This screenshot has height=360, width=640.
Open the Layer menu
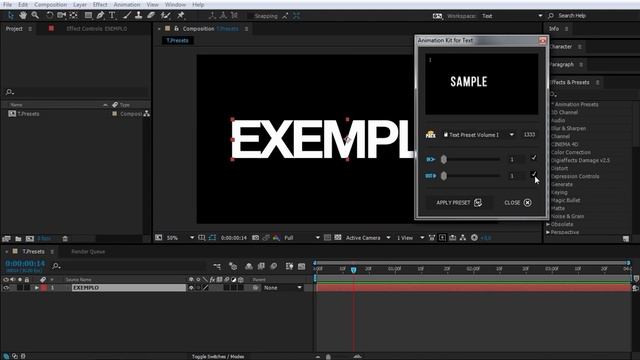[x=80, y=4]
